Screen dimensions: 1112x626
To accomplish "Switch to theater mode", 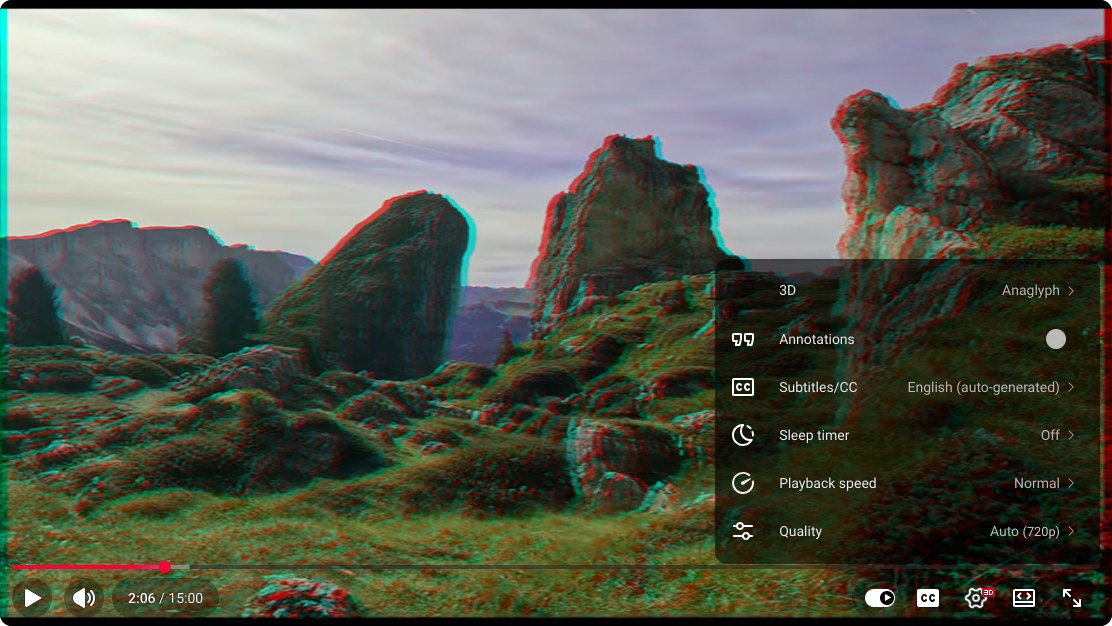I will pos(1023,598).
